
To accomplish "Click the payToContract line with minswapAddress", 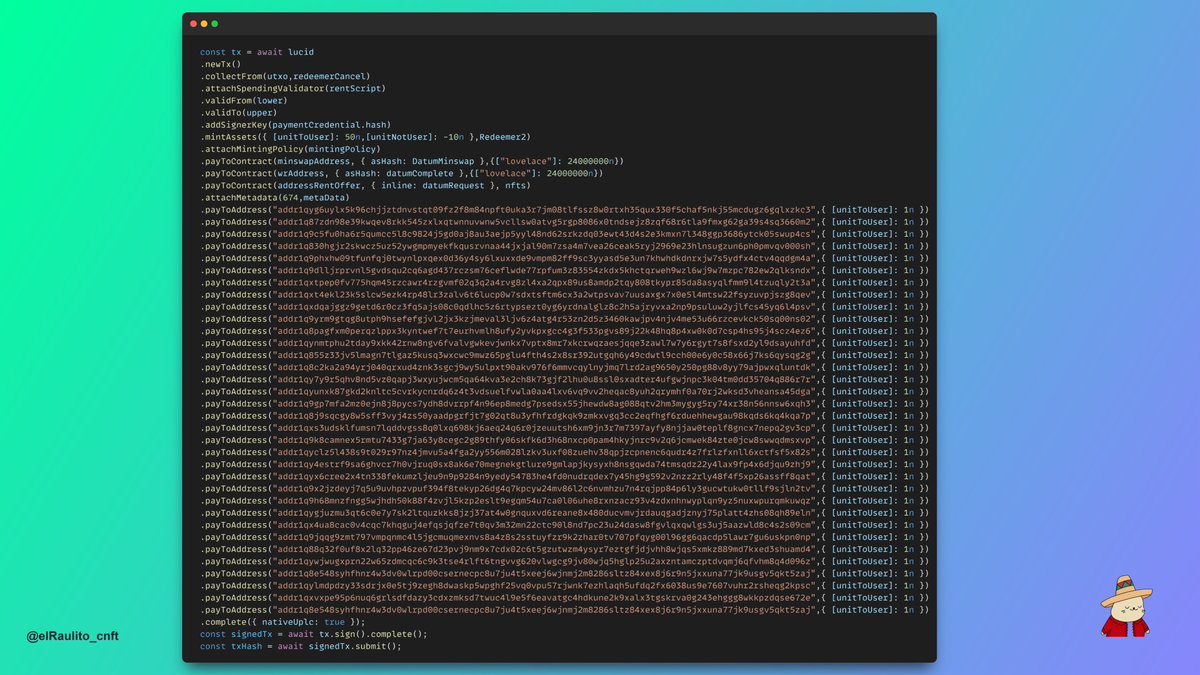I will tap(413, 161).
